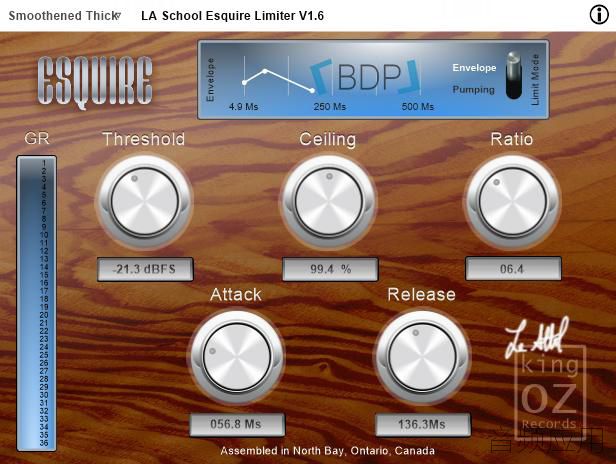This screenshot has height=464, width=616.
Task: Click the GR gain reduction meter
Action: 37,303
